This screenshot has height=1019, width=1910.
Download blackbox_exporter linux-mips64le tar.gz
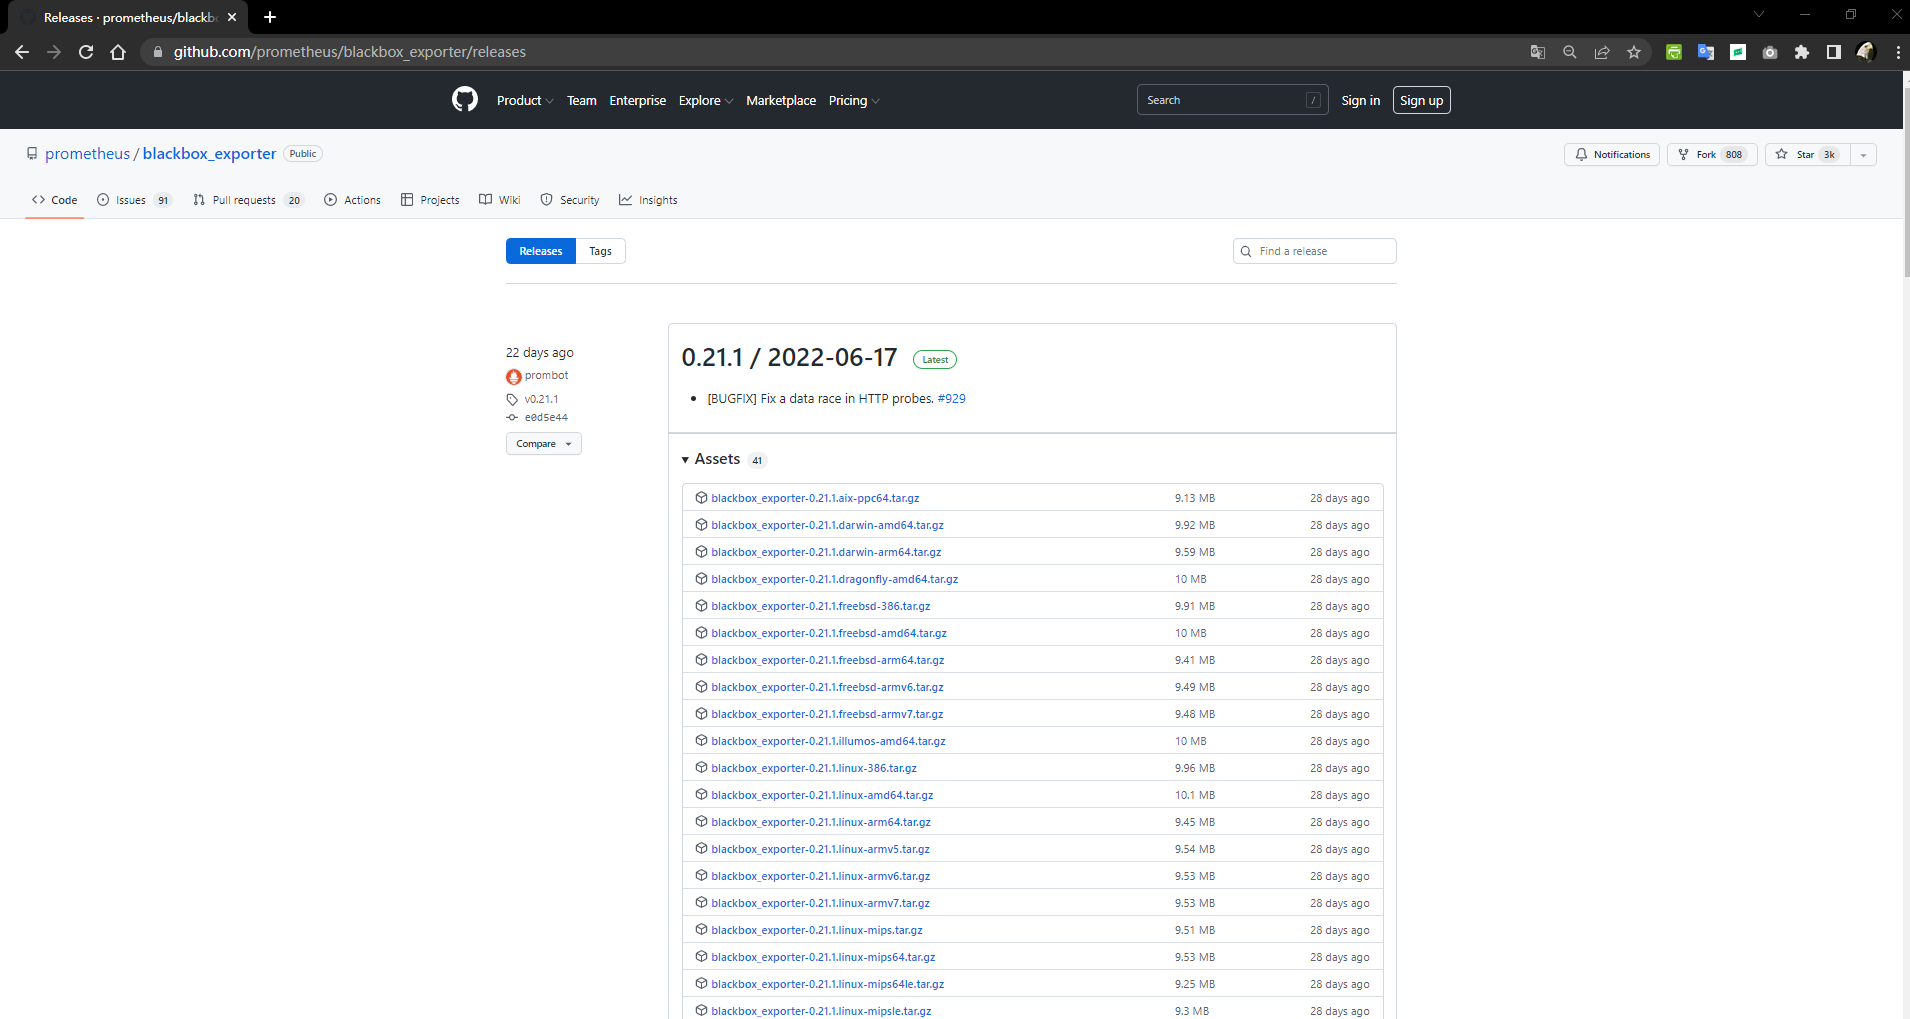tap(827, 984)
